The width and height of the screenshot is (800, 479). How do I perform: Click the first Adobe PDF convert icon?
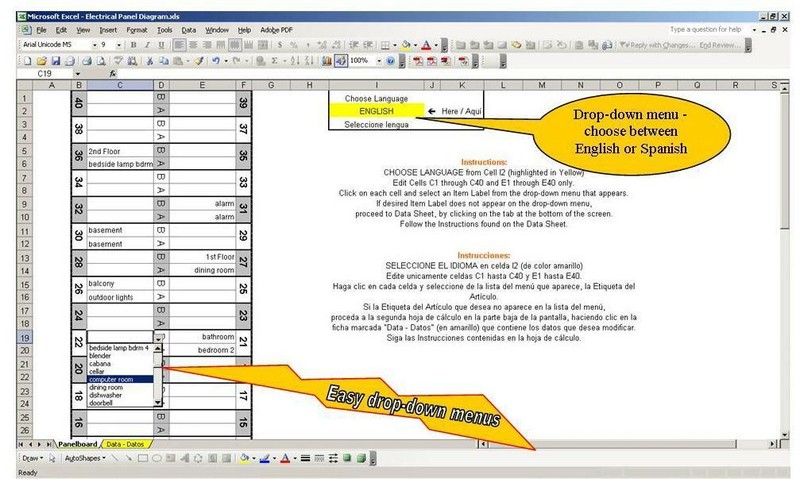click(418, 61)
